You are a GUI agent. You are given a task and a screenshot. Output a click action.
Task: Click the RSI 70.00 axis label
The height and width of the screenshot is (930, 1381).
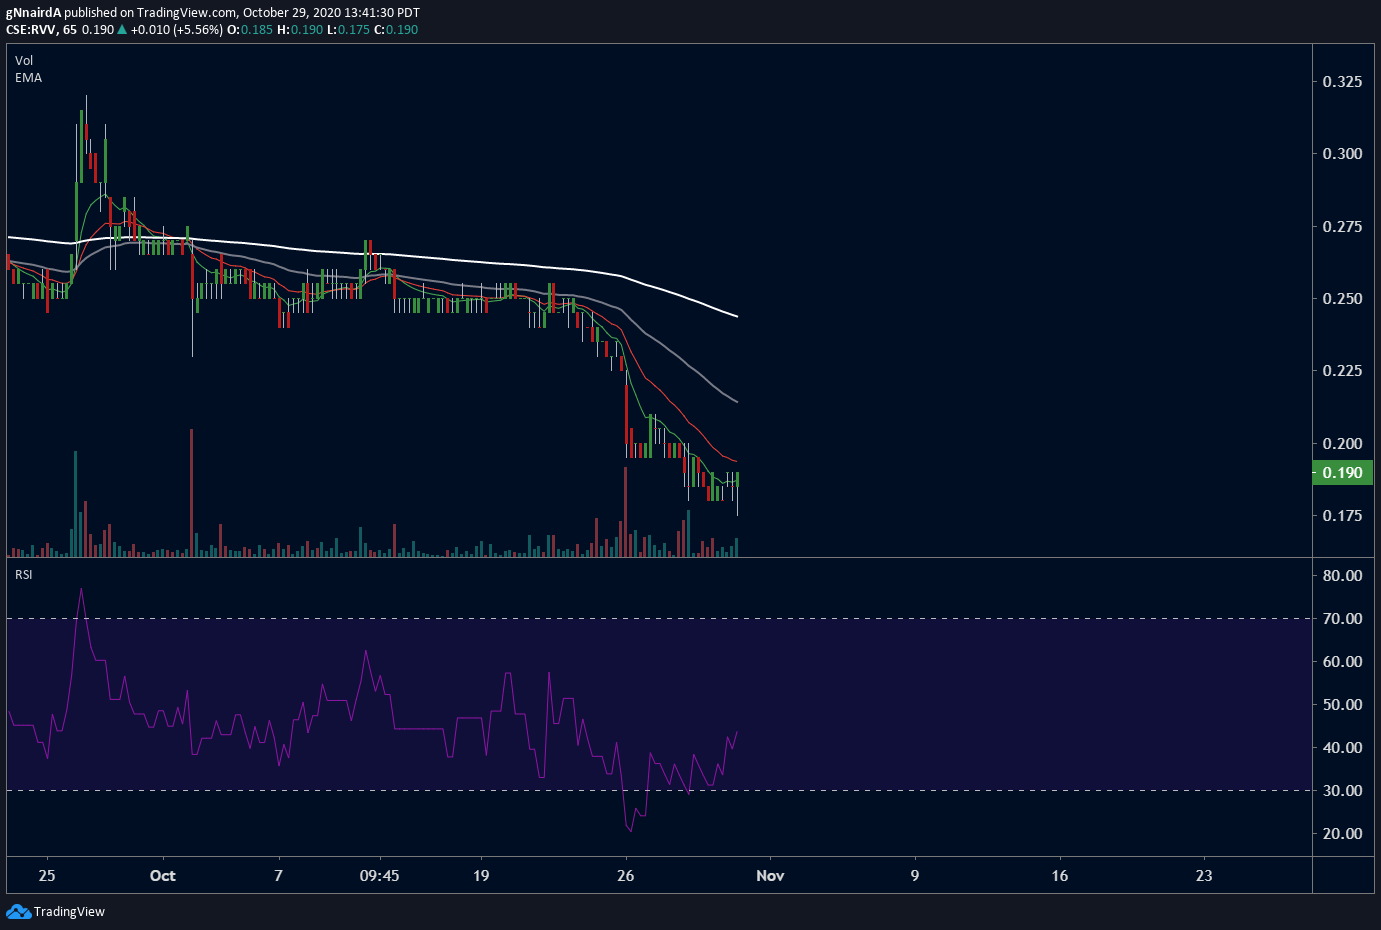coord(1342,618)
